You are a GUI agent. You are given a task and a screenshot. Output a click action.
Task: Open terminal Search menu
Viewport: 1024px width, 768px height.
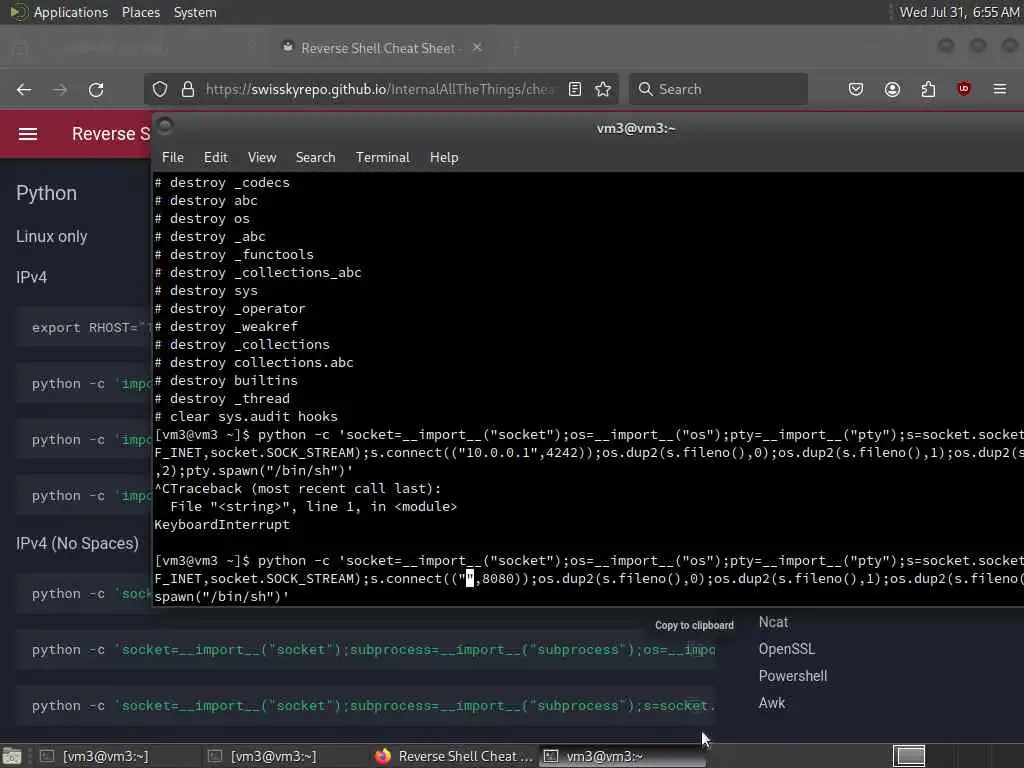click(315, 157)
